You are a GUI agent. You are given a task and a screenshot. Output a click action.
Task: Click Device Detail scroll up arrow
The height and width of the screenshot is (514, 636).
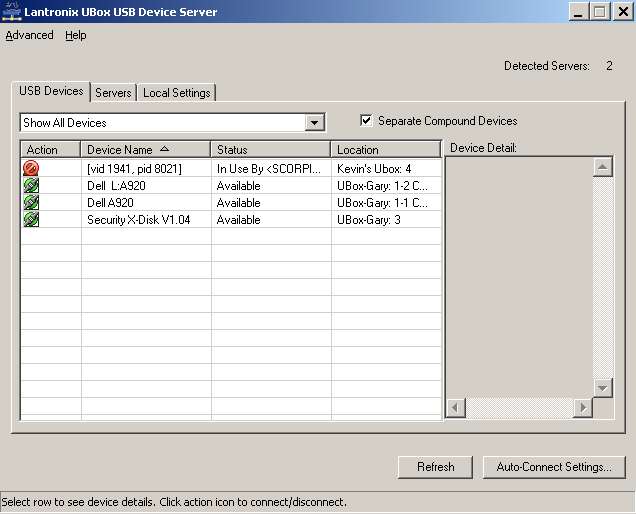click(x=602, y=167)
